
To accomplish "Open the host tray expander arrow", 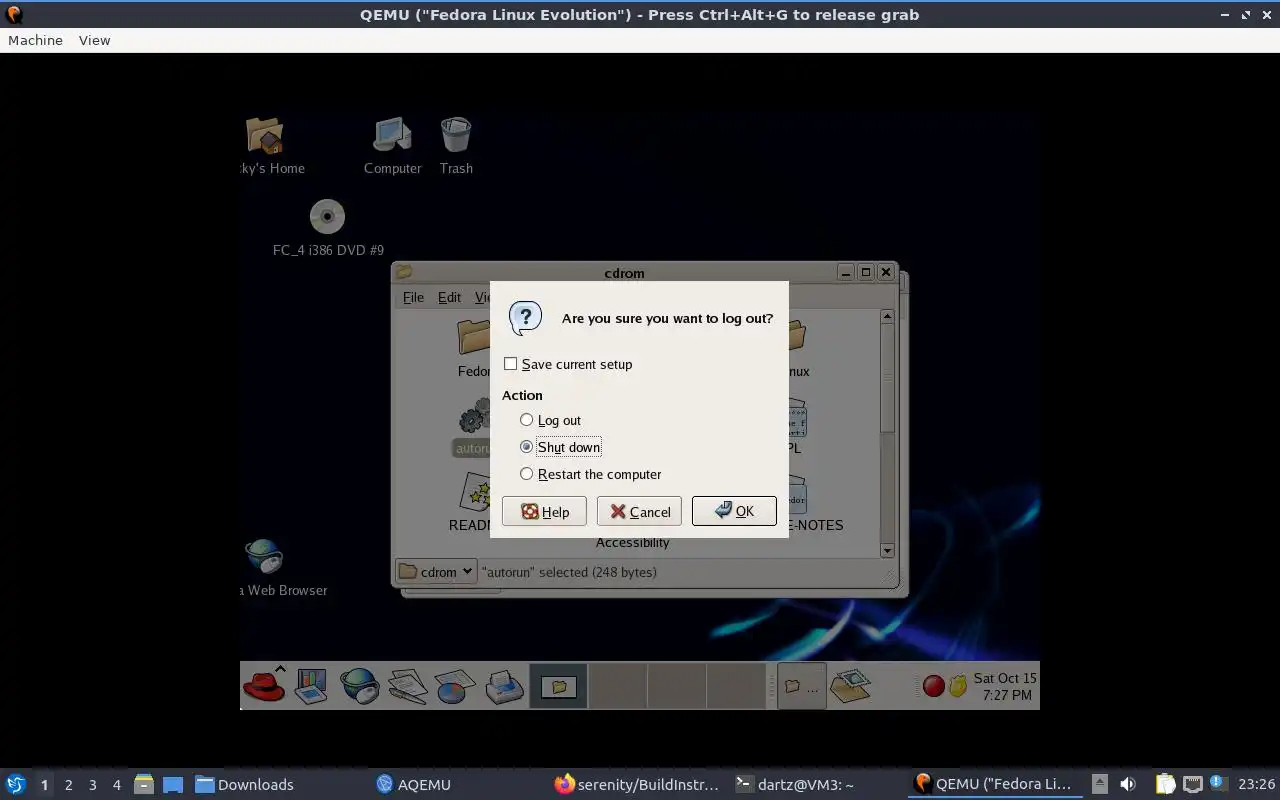I will click(x=1100, y=784).
